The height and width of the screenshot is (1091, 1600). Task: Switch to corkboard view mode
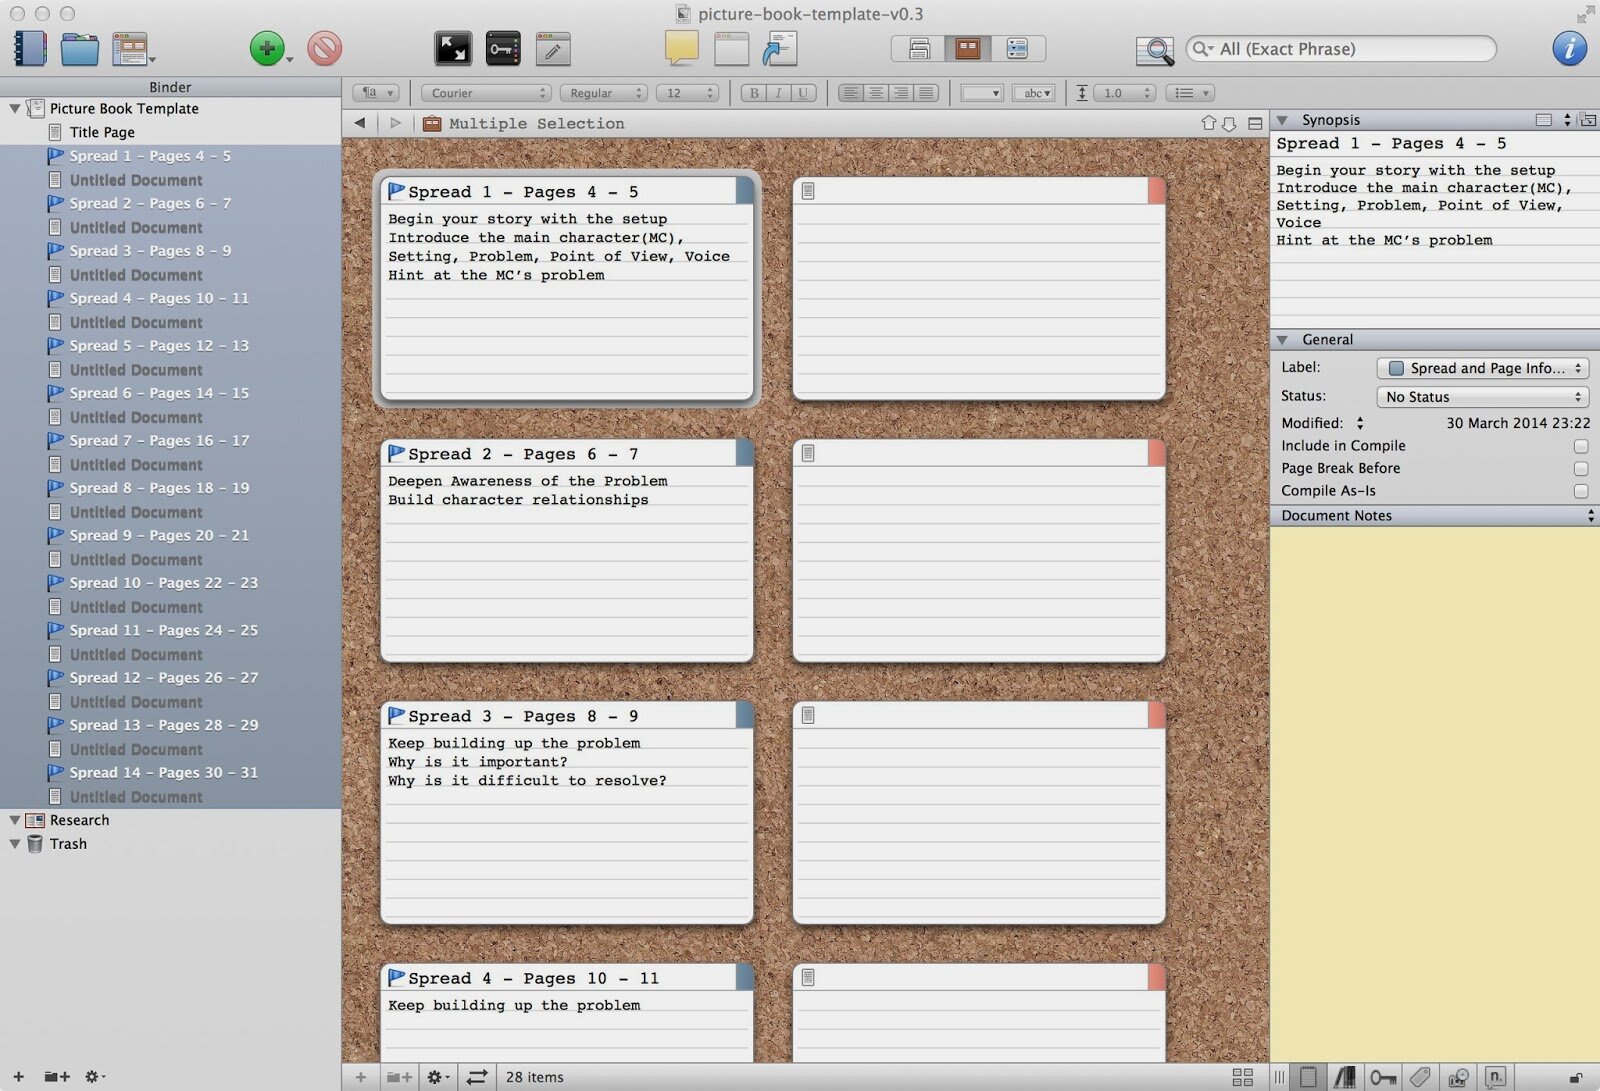(x=967, y=48)
